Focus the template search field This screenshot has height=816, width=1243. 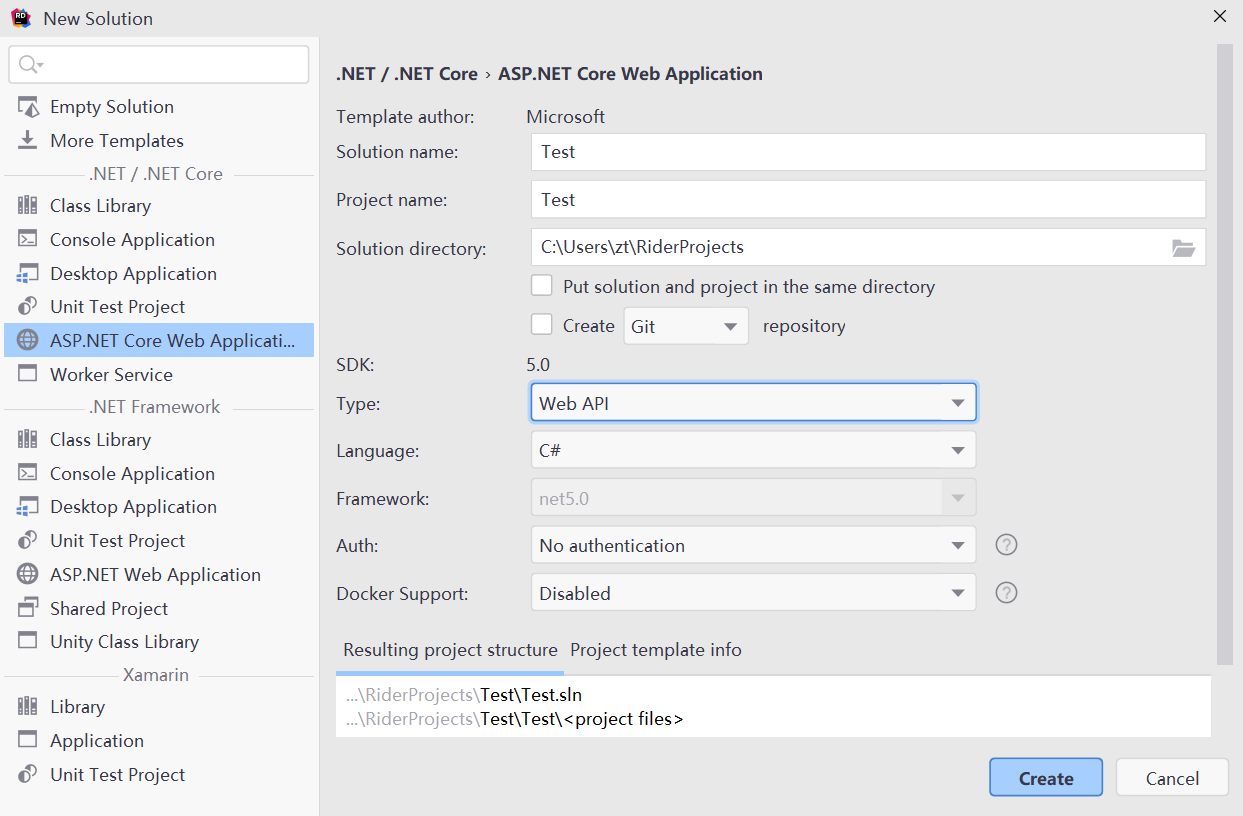tap(159, 65)
